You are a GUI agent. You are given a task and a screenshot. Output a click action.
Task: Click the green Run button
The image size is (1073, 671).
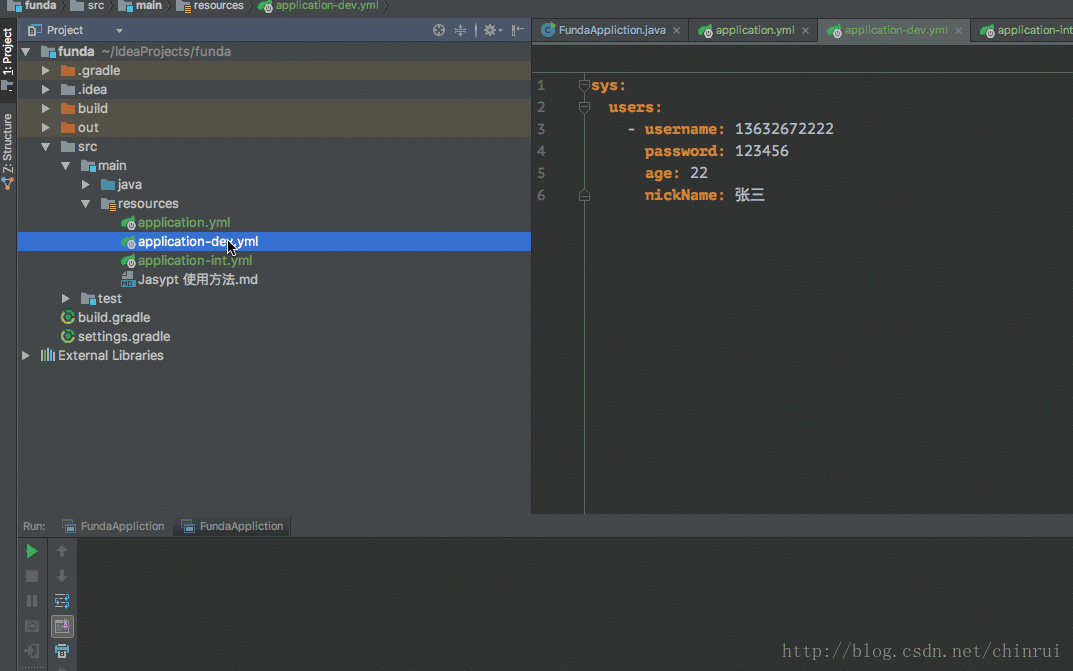(x=32, y=551)
